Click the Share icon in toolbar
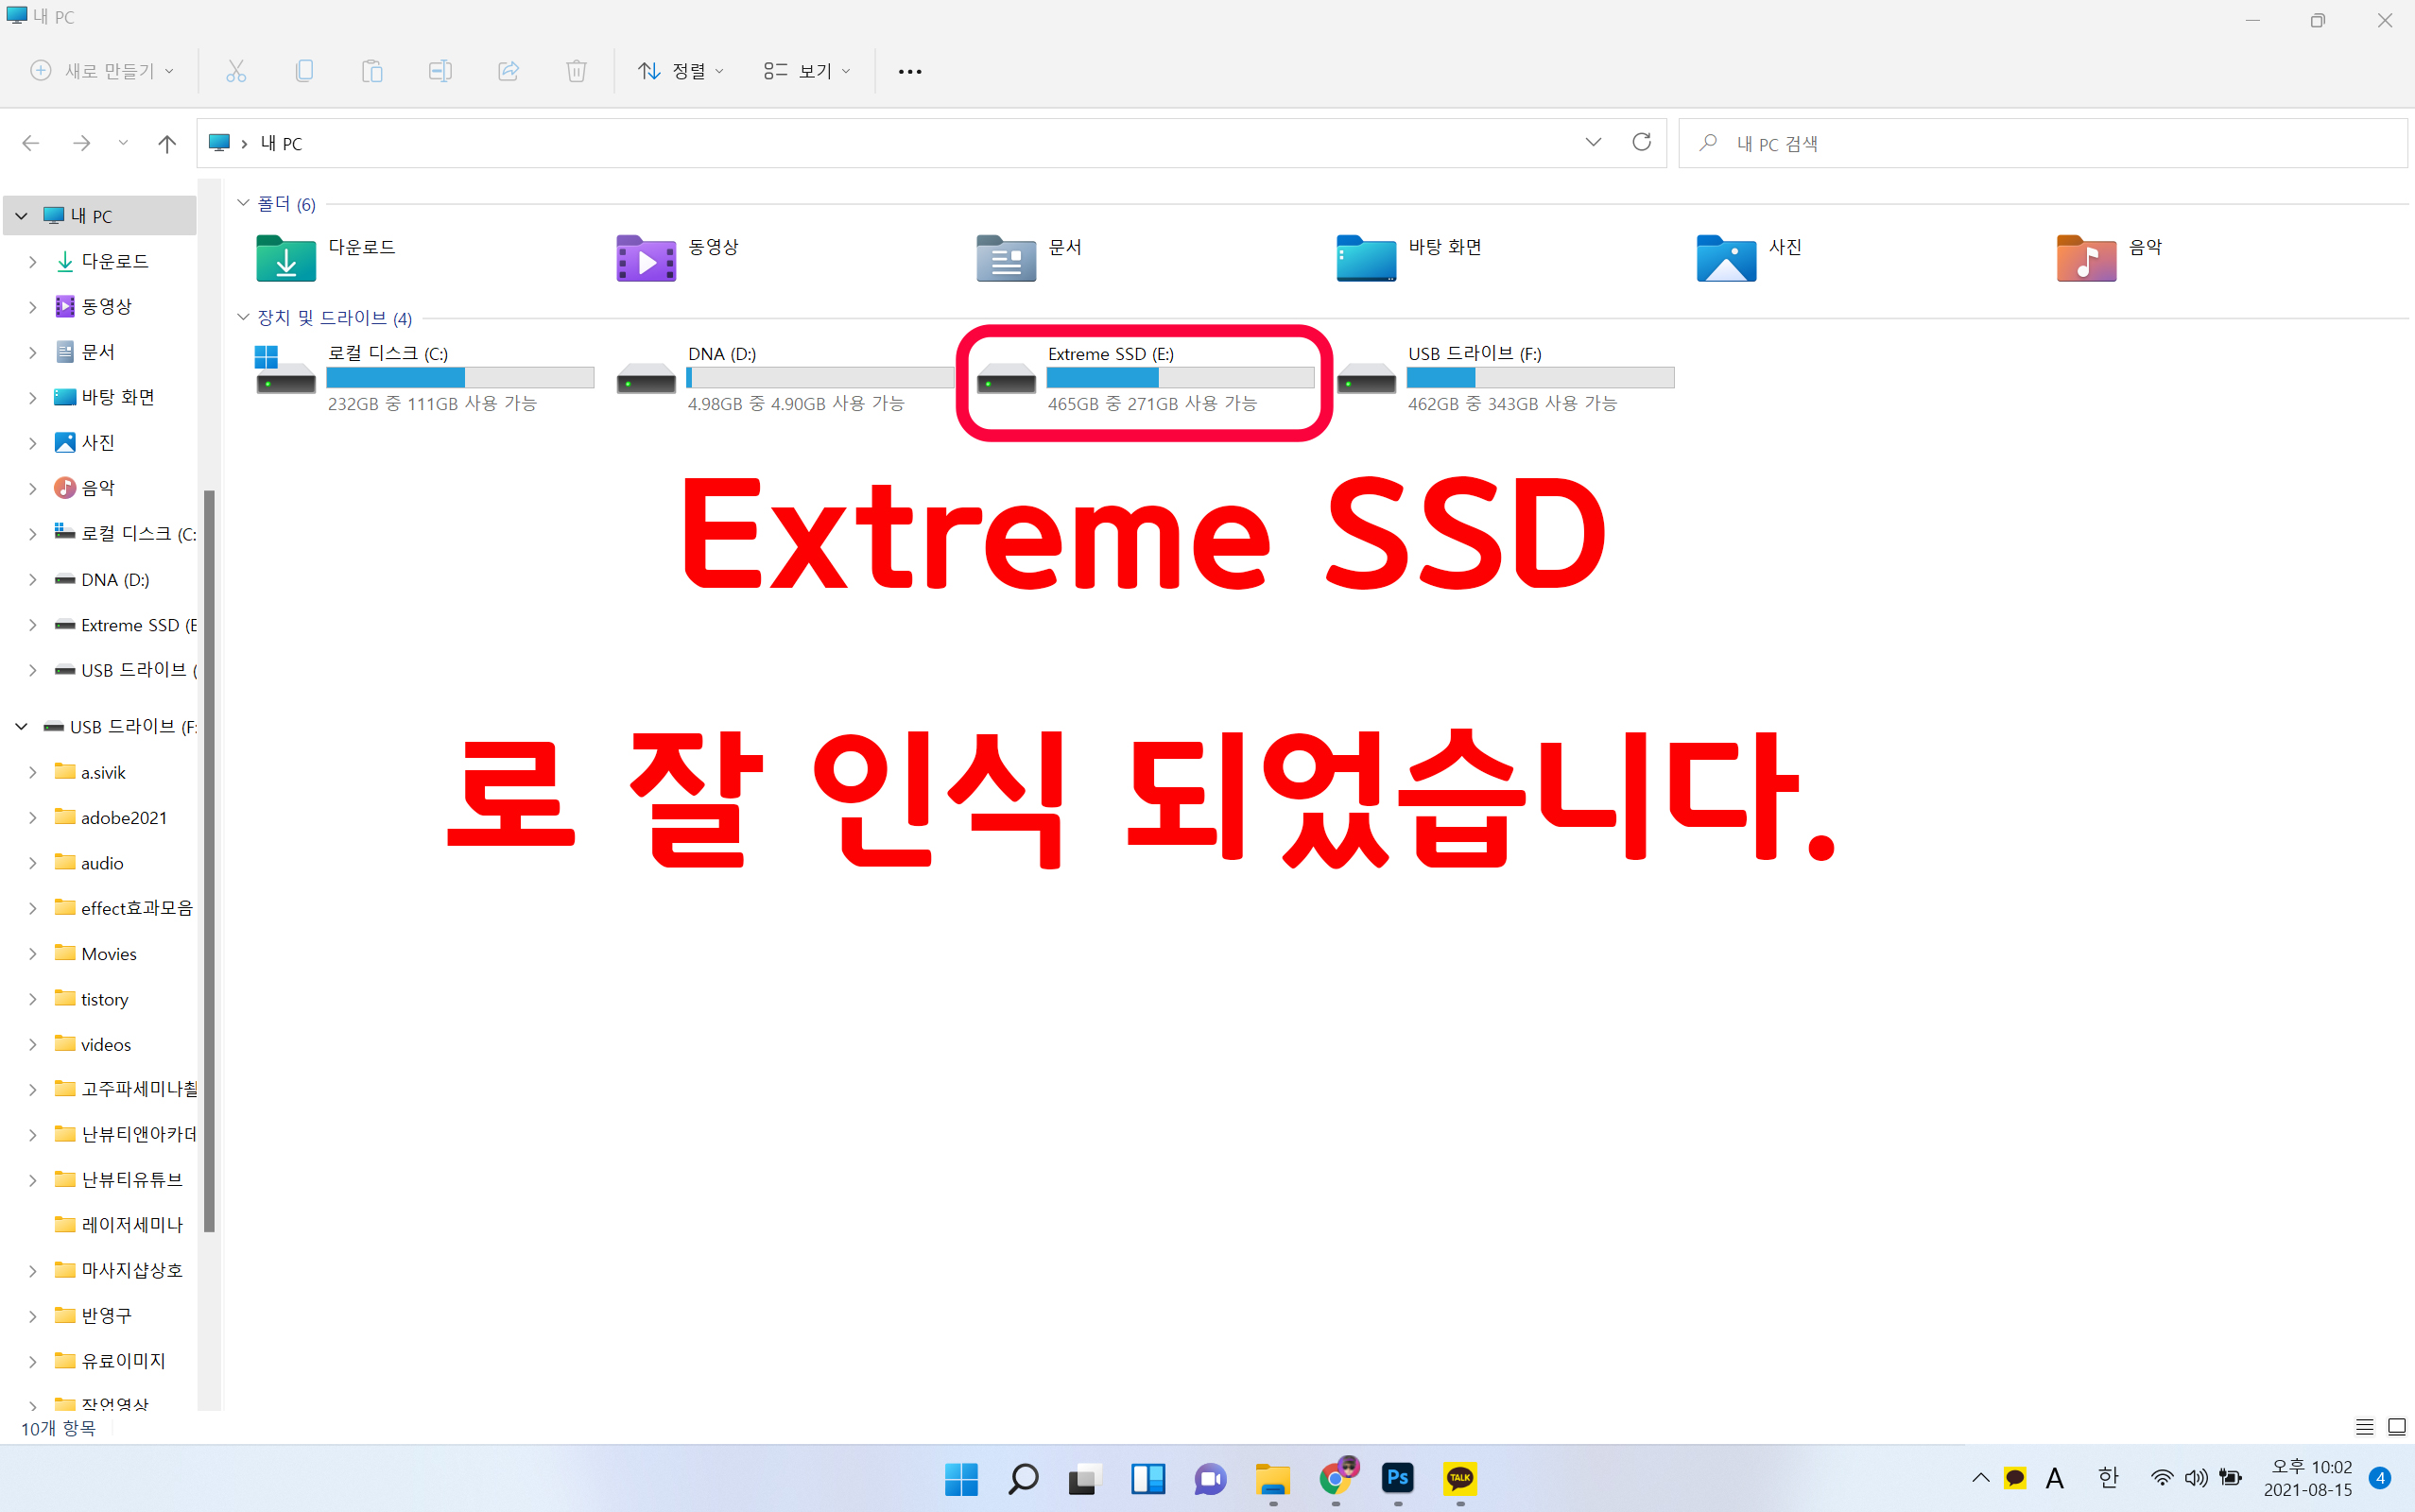This screenshot has width=2415, height=1512. click(x=508, y=71)
